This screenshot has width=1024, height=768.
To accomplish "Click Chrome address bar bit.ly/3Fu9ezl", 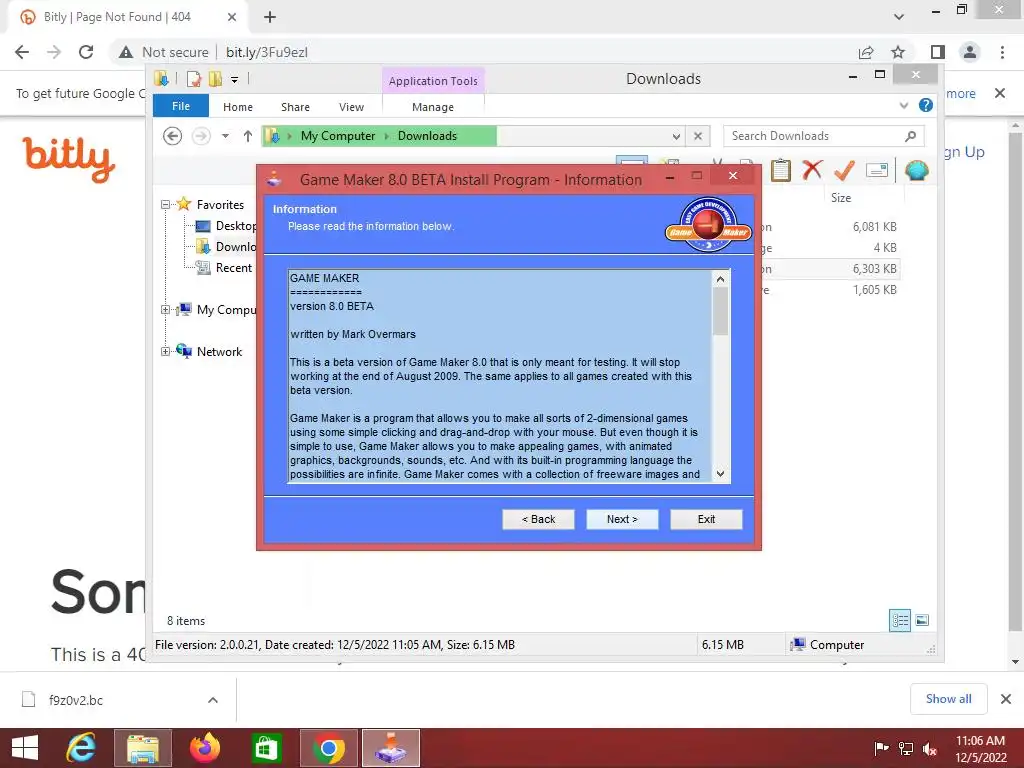I will 266,52.
